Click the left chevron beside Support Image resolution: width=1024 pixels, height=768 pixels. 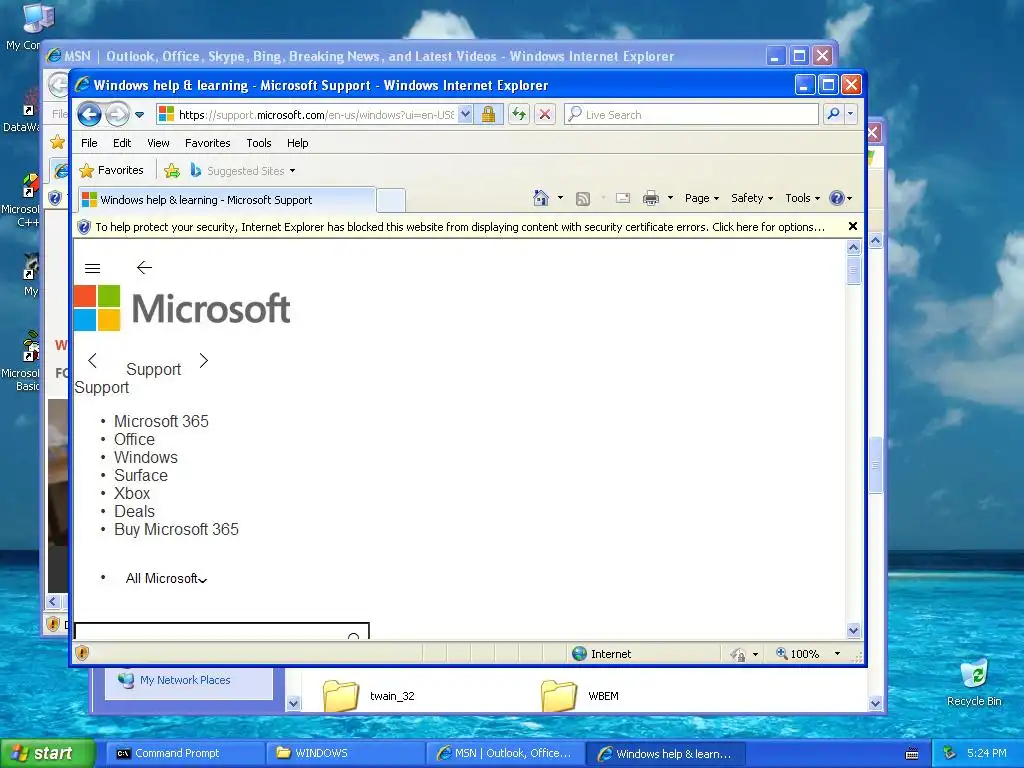tap(92, 360)
